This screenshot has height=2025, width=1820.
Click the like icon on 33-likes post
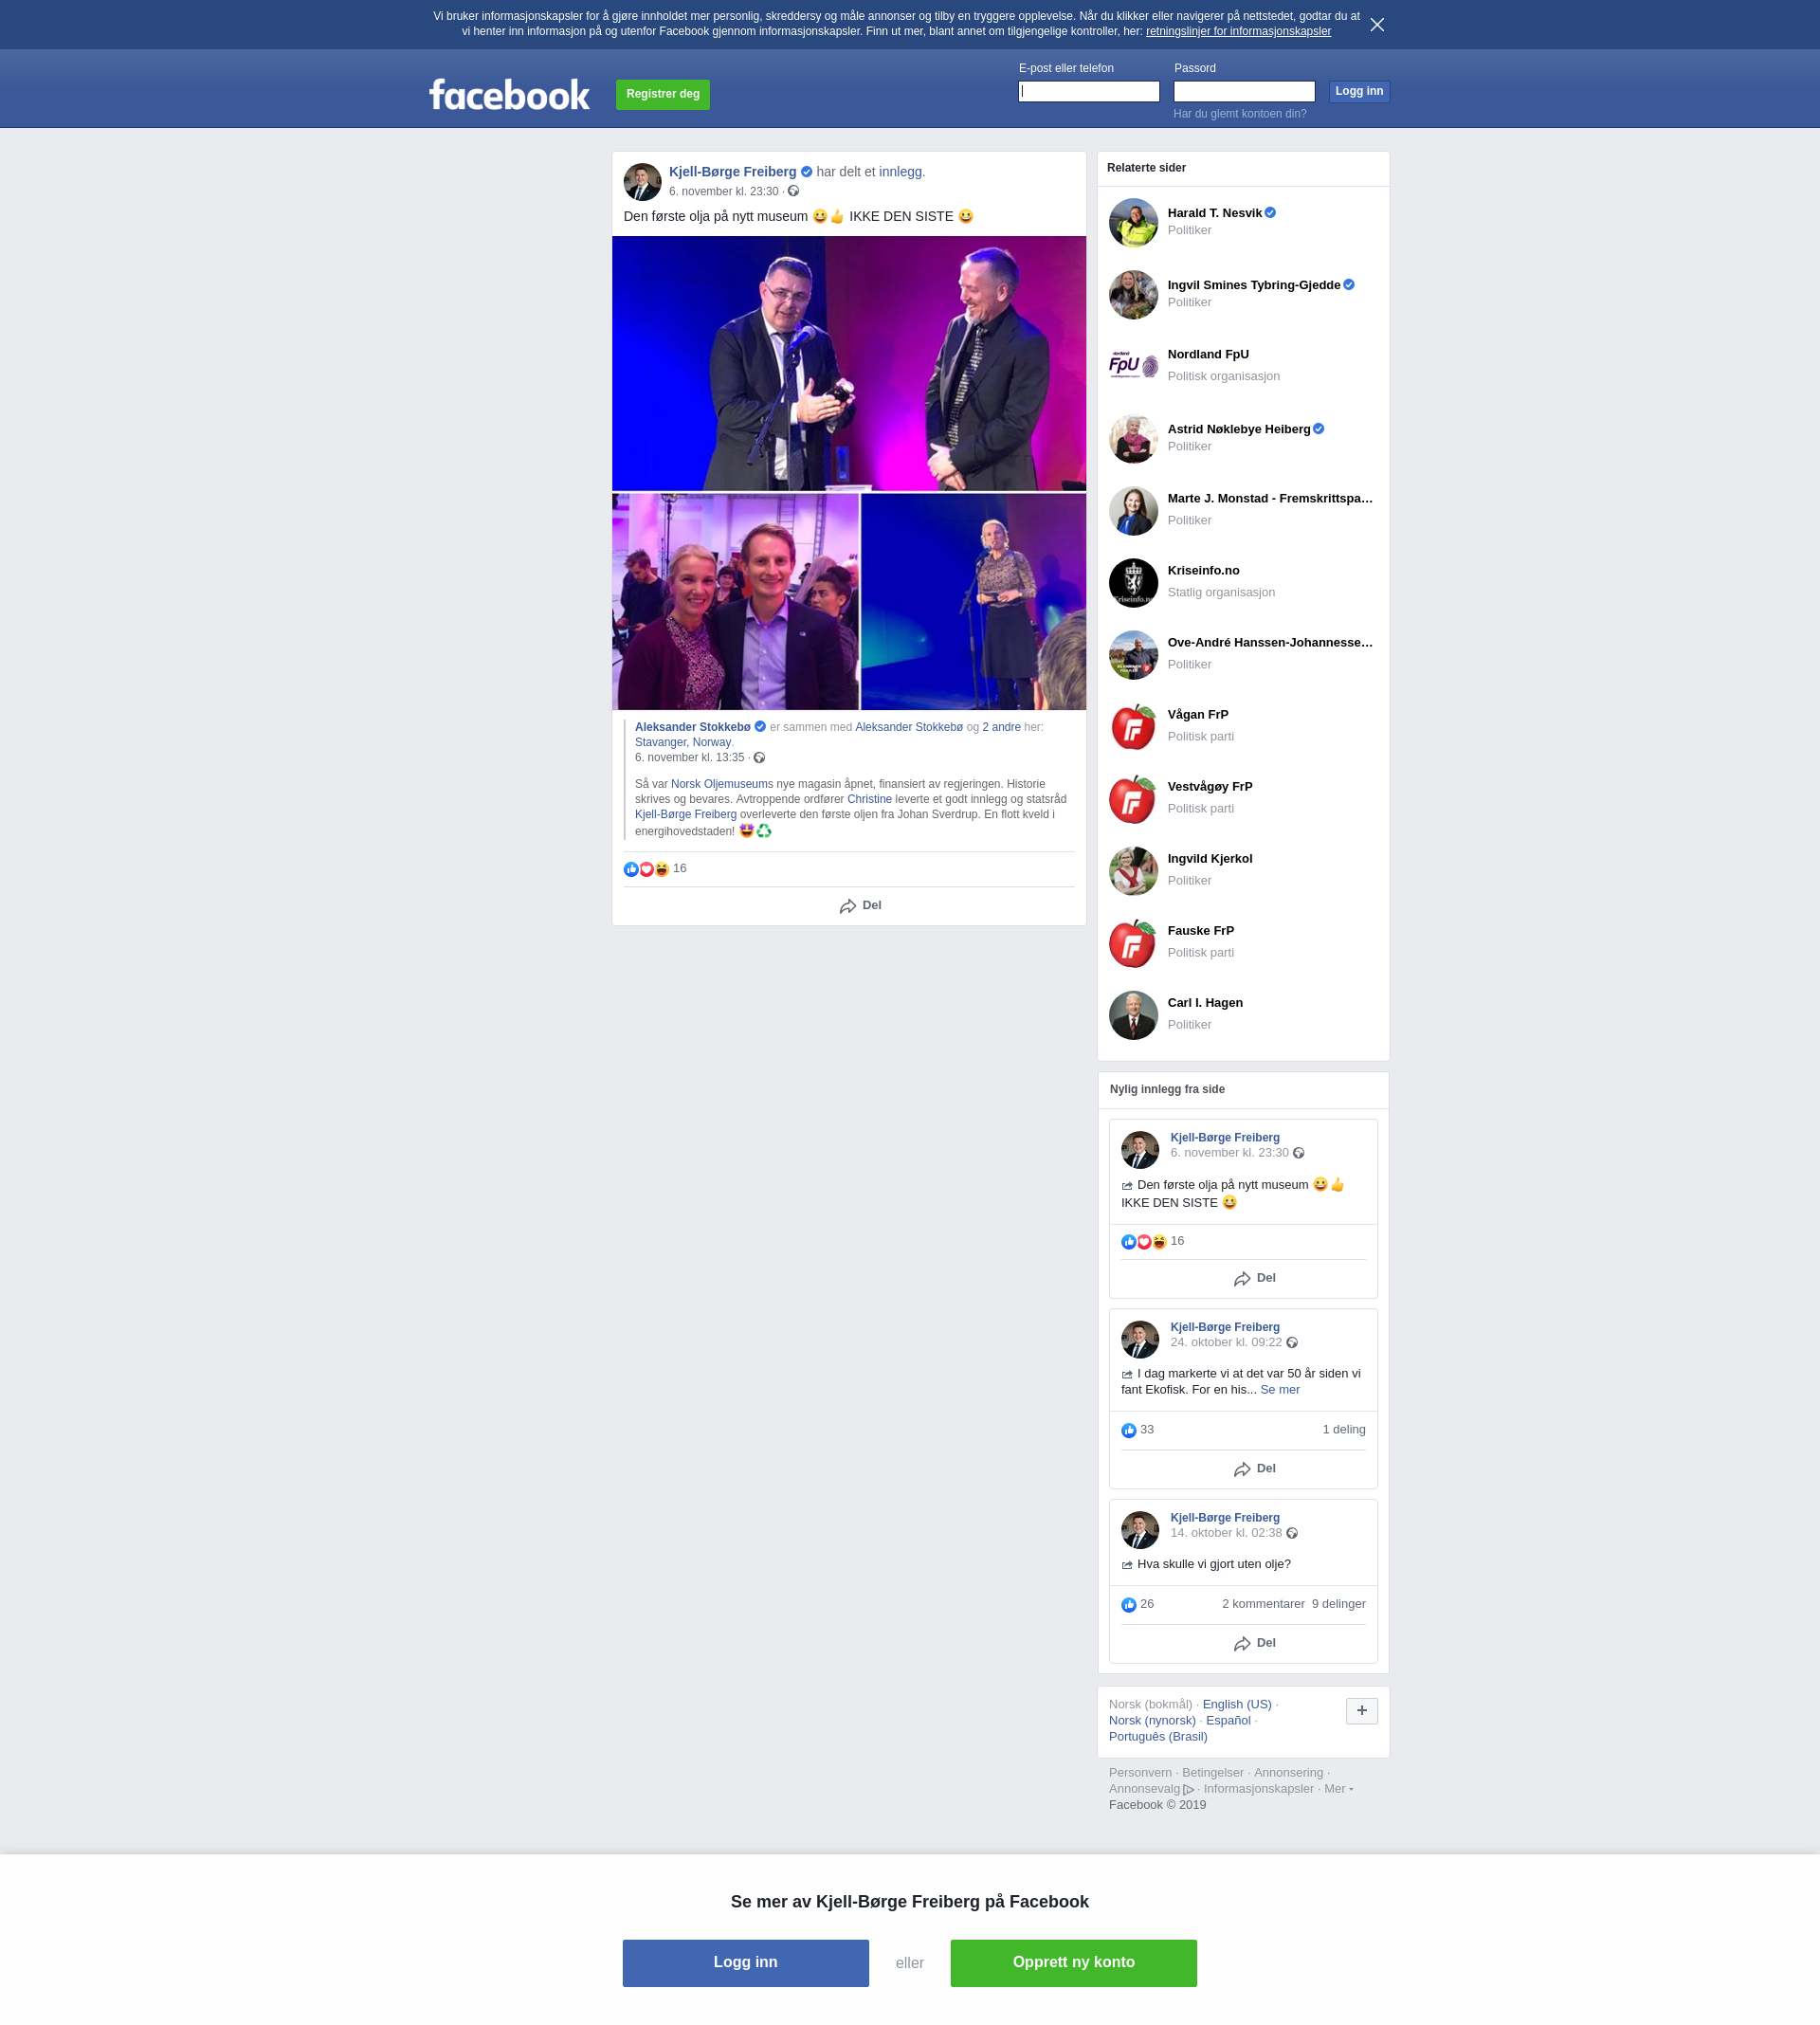tap(1129, 1430)
